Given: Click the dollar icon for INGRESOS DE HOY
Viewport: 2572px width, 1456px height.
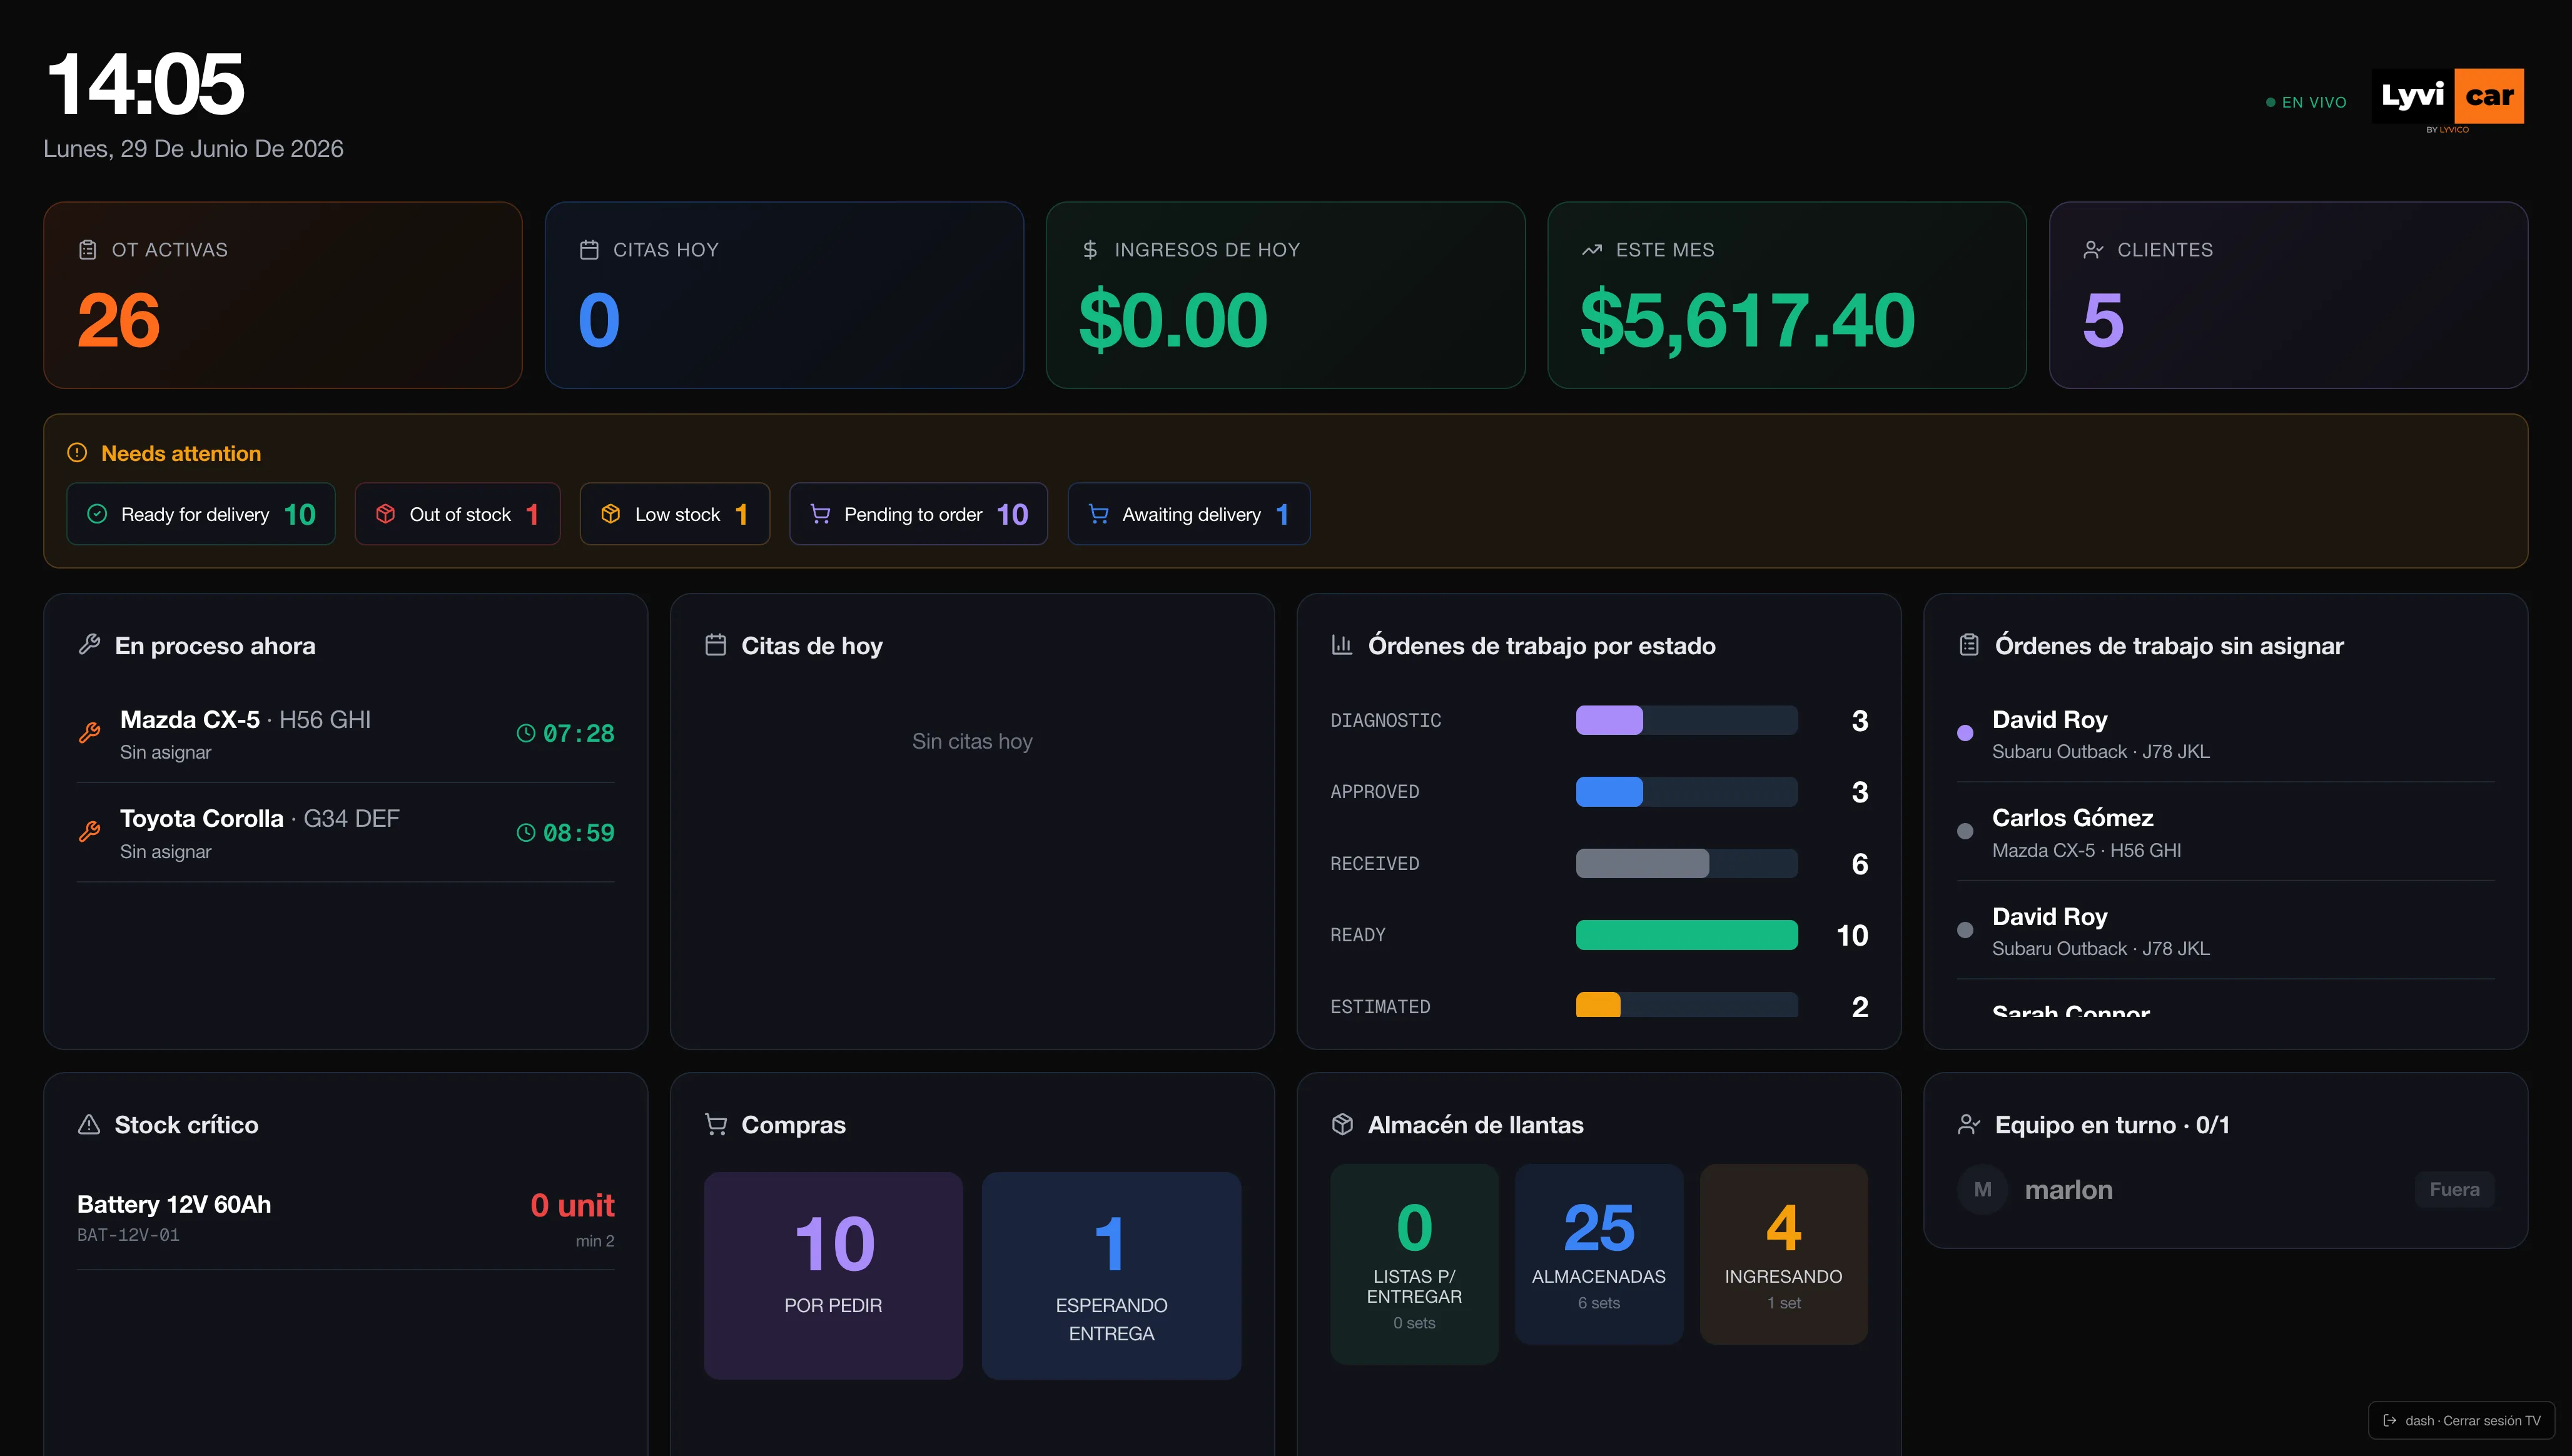Looking at the screenshot, I should coord(1090,250).
